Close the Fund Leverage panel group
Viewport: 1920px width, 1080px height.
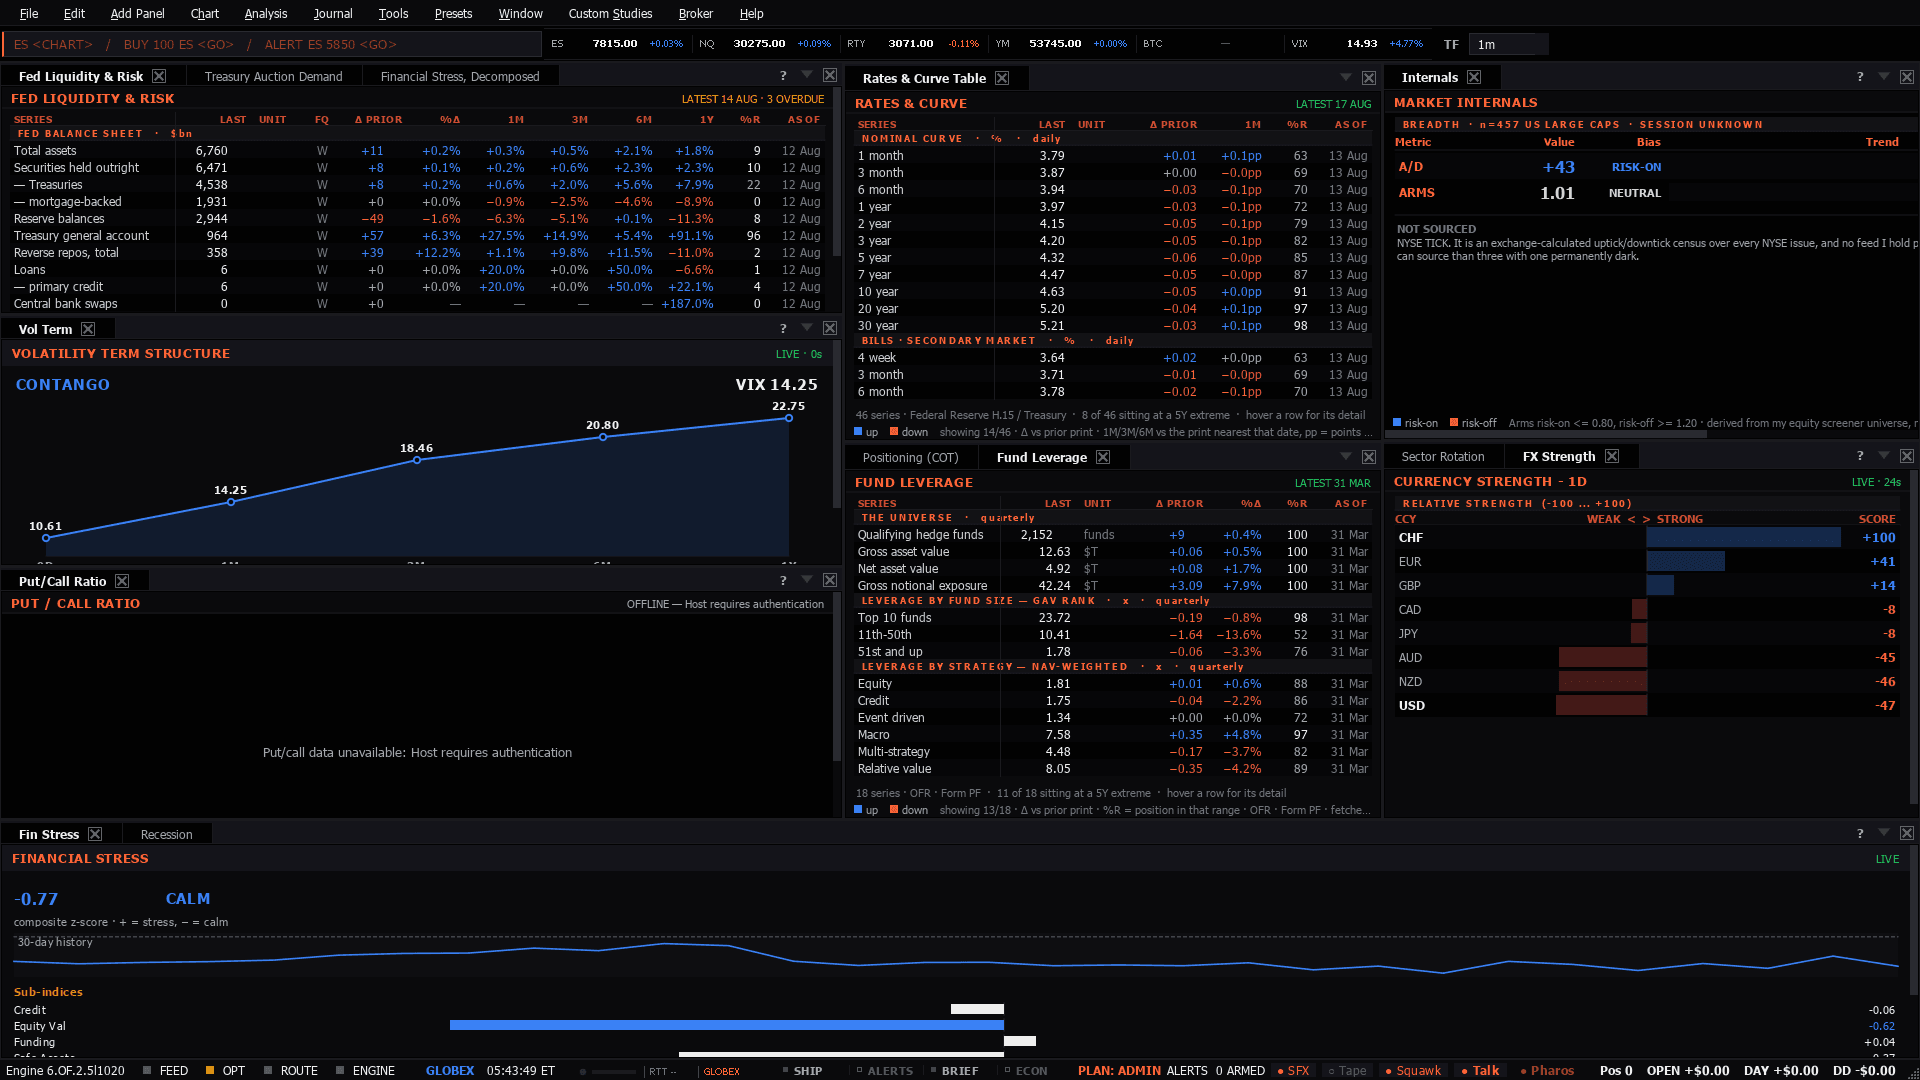coord(1369,457)
